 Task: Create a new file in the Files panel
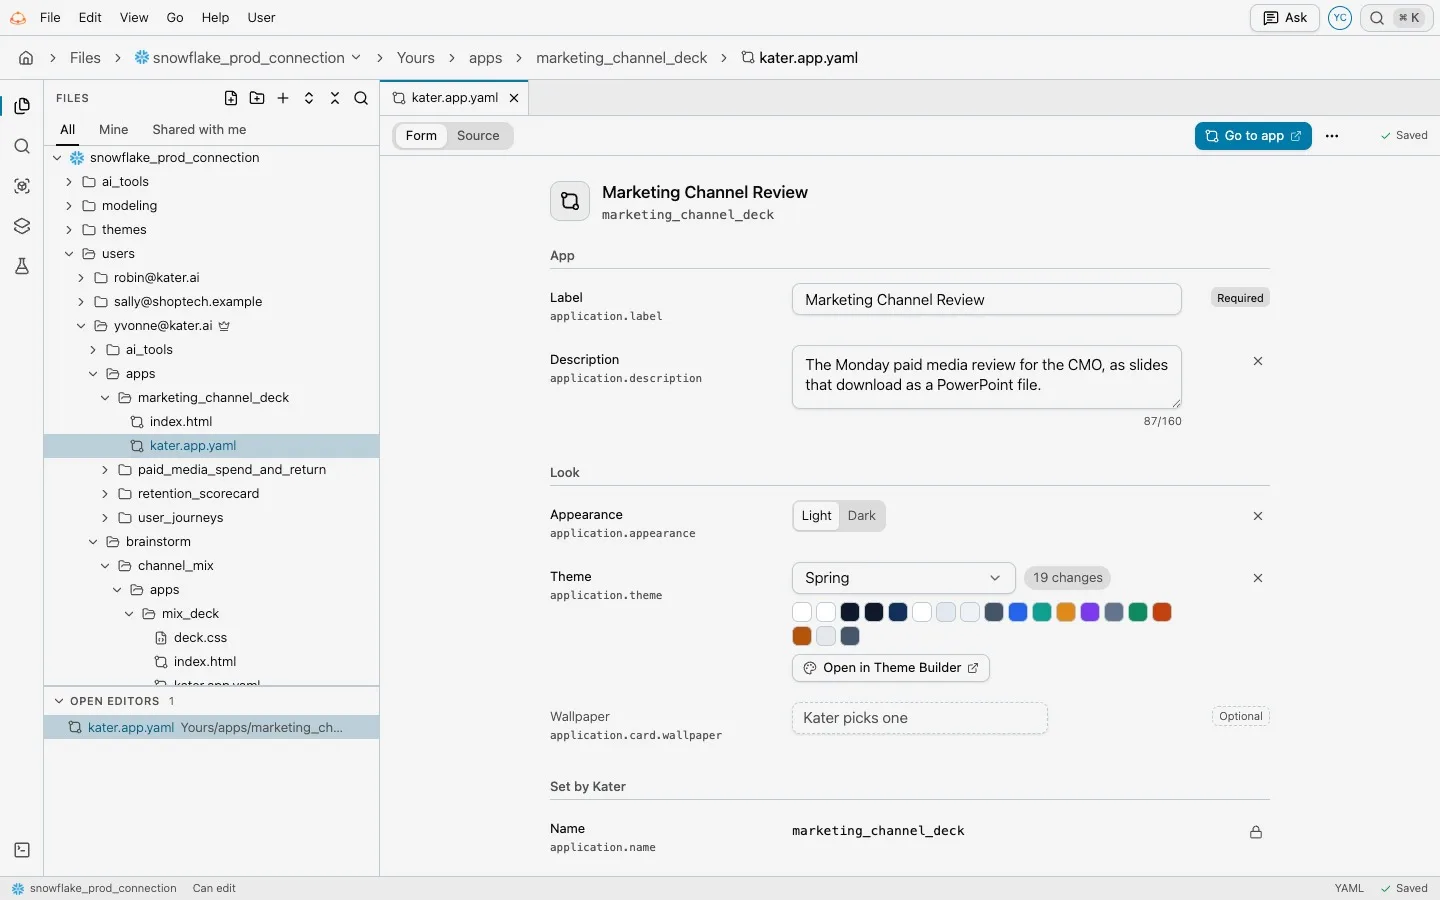pos(231,98)
